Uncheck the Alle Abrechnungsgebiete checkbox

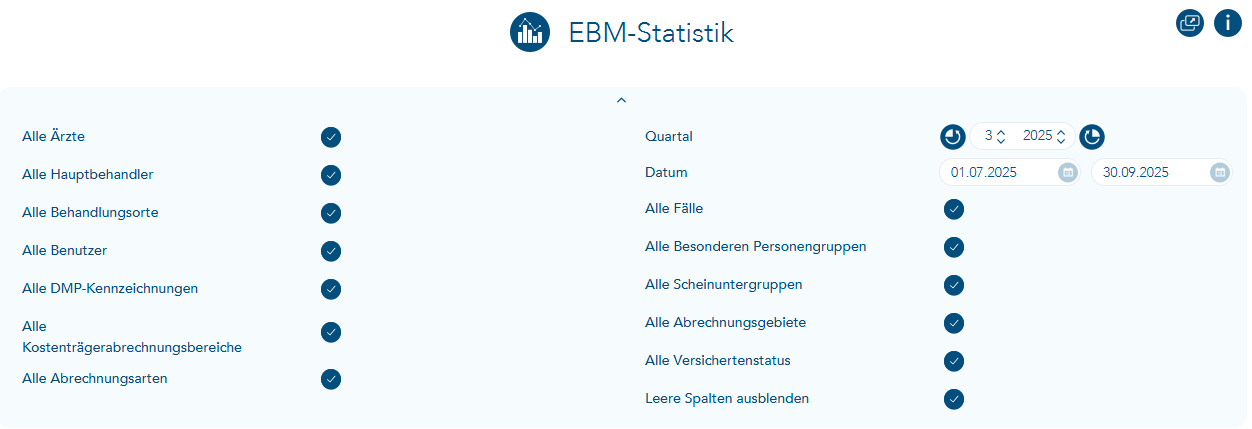(x=954, y=323)
